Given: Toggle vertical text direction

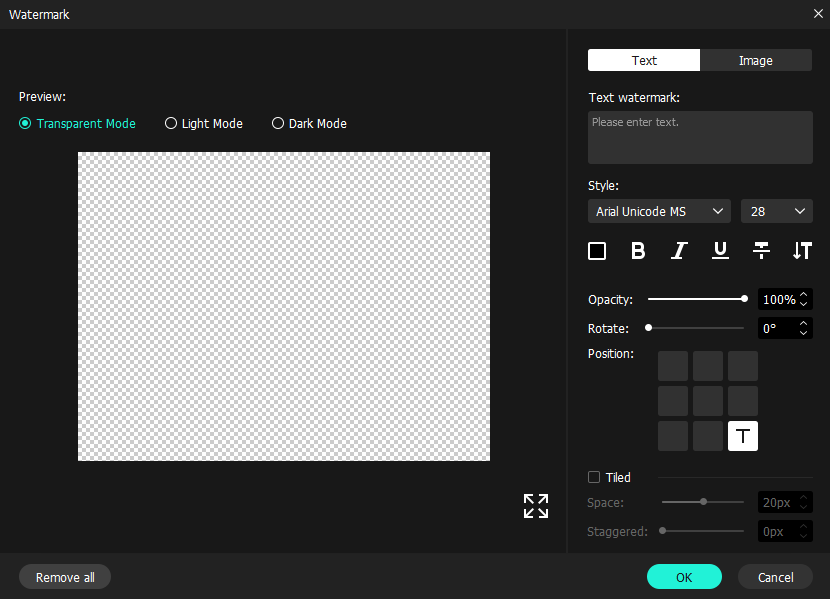Looking at the screenshot, I should click(x=802, y=251).
